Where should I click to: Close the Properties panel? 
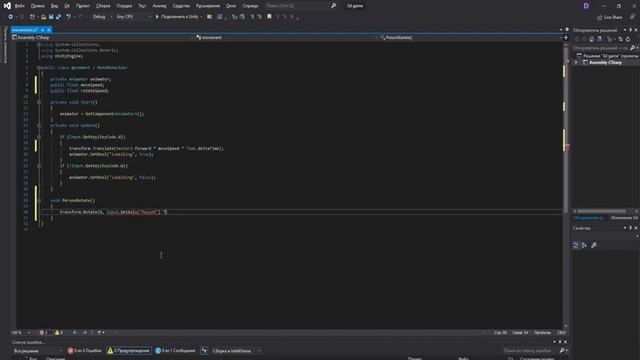pyautogui.click(x=636, y=228)
